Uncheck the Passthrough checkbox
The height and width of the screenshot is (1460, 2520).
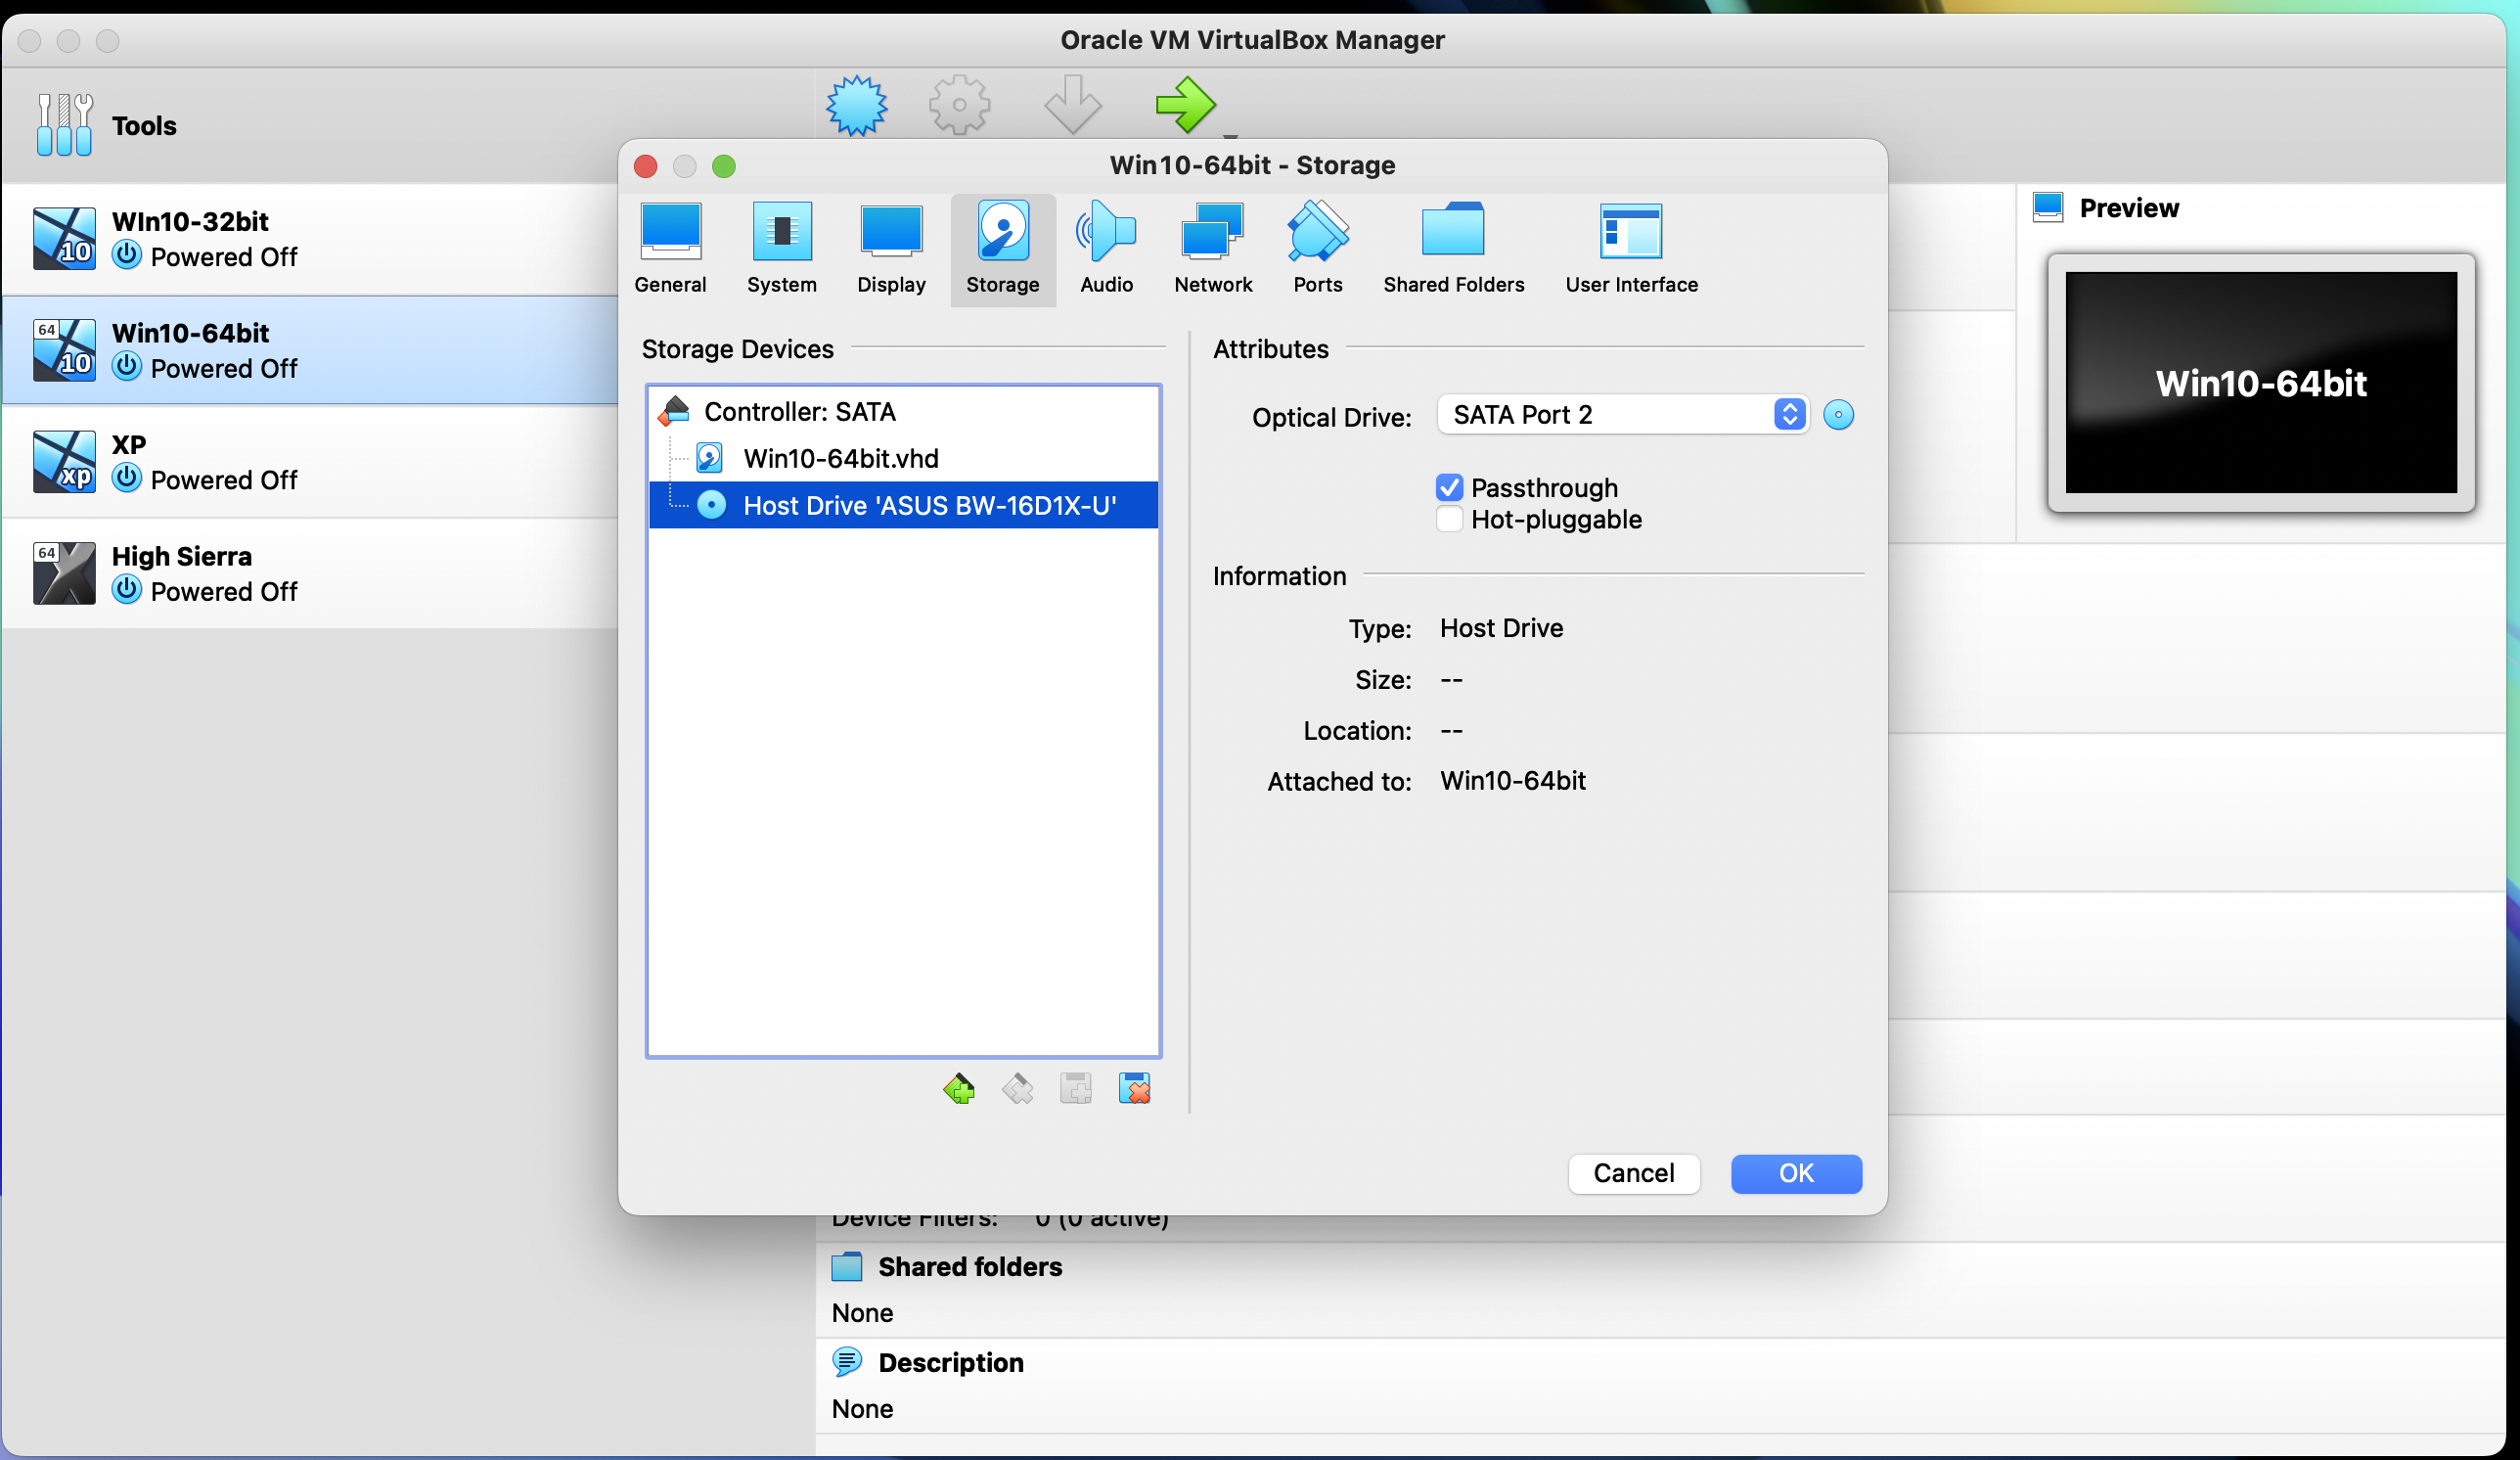coord(1449,487)
